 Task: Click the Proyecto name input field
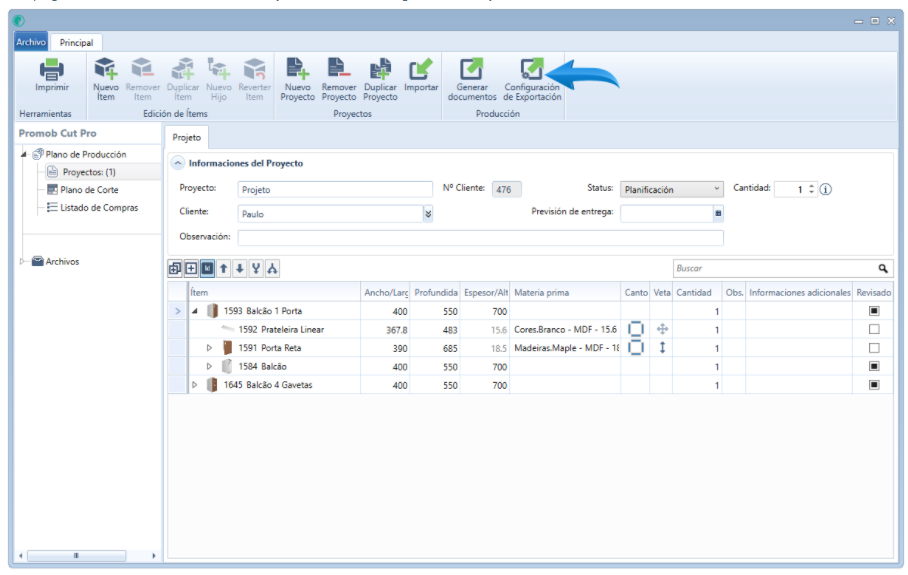point(335,189)
